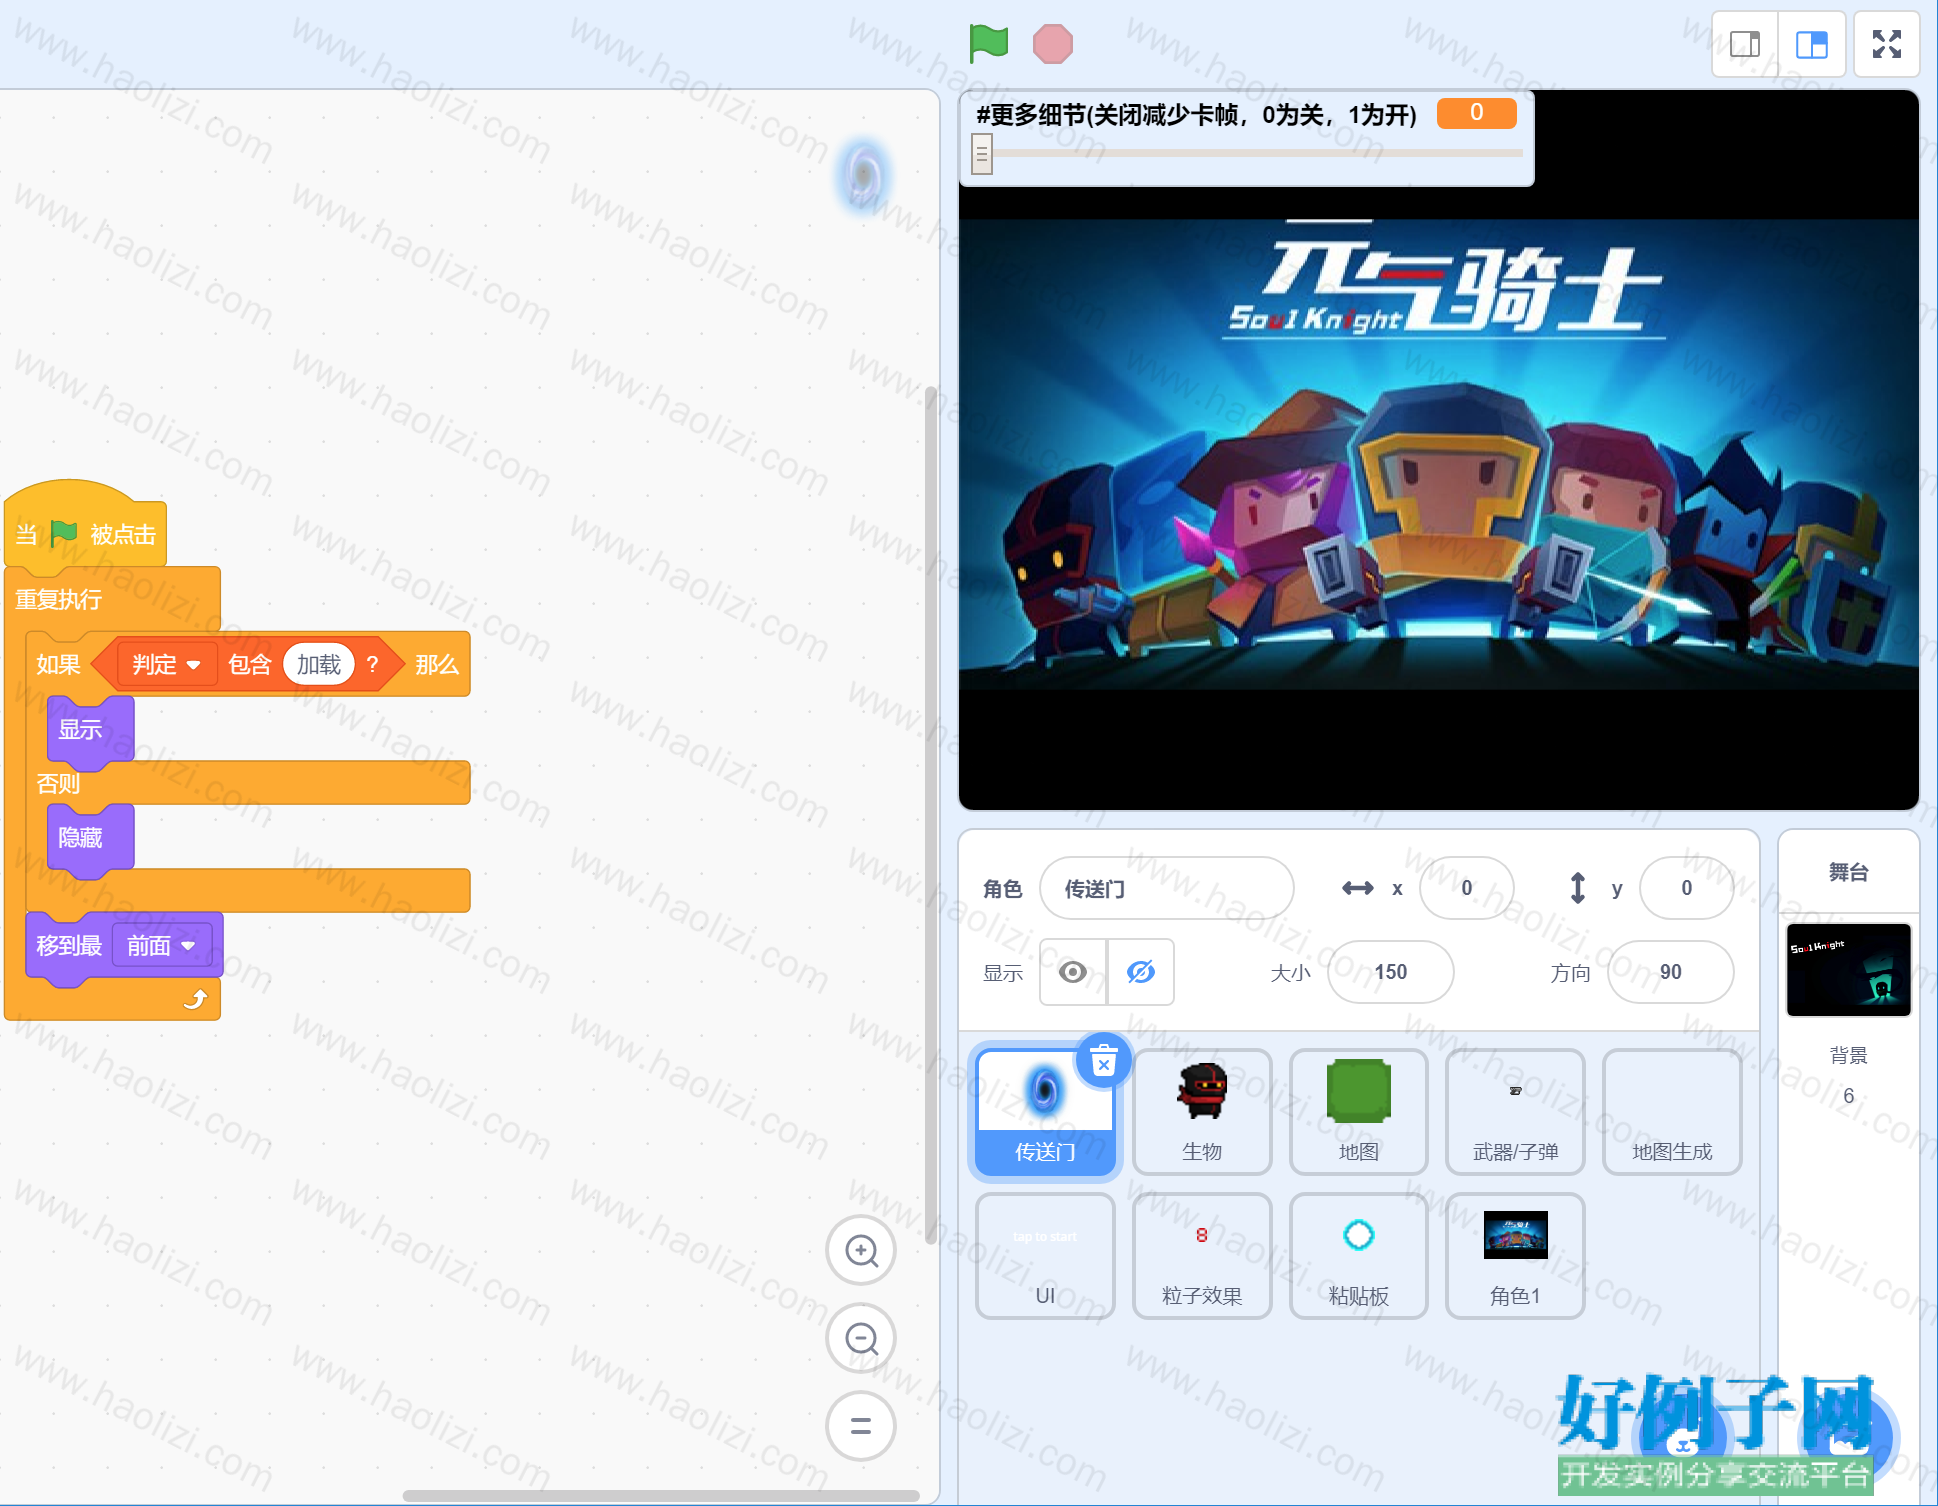Click the green flag to start project
The image size is (1938, 1506).
click(x=988, y=43)
